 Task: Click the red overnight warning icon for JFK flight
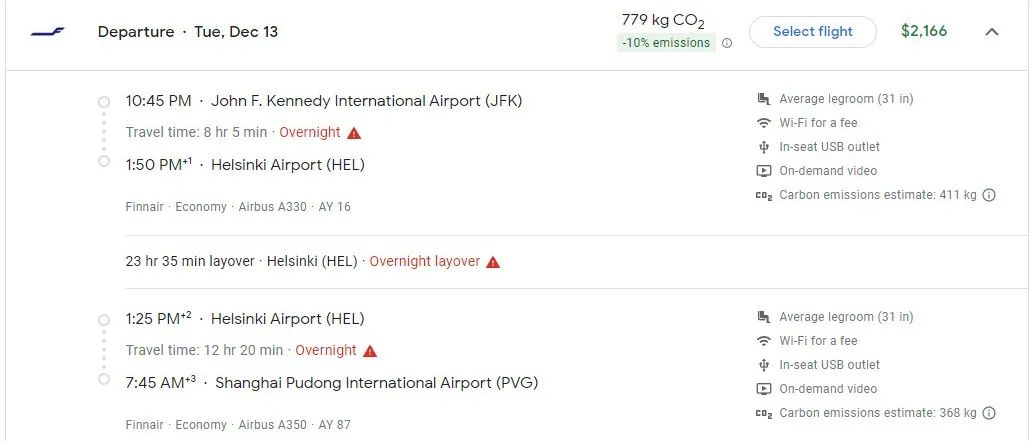[x=354, y=132]
